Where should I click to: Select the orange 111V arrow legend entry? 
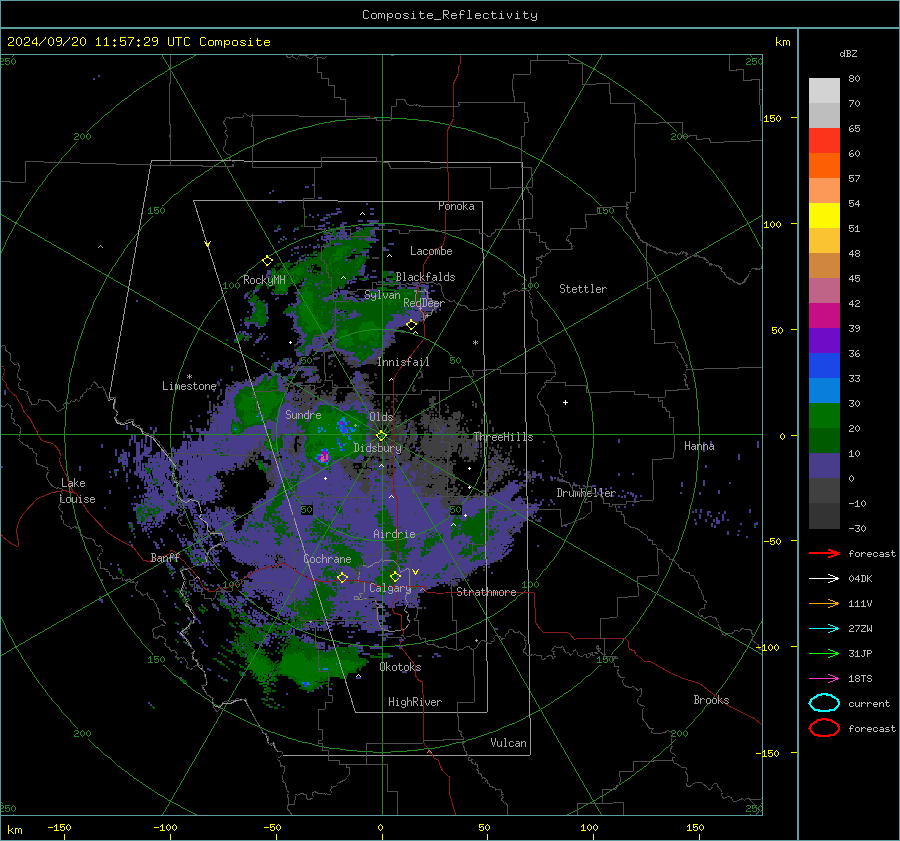pos(824,603)
